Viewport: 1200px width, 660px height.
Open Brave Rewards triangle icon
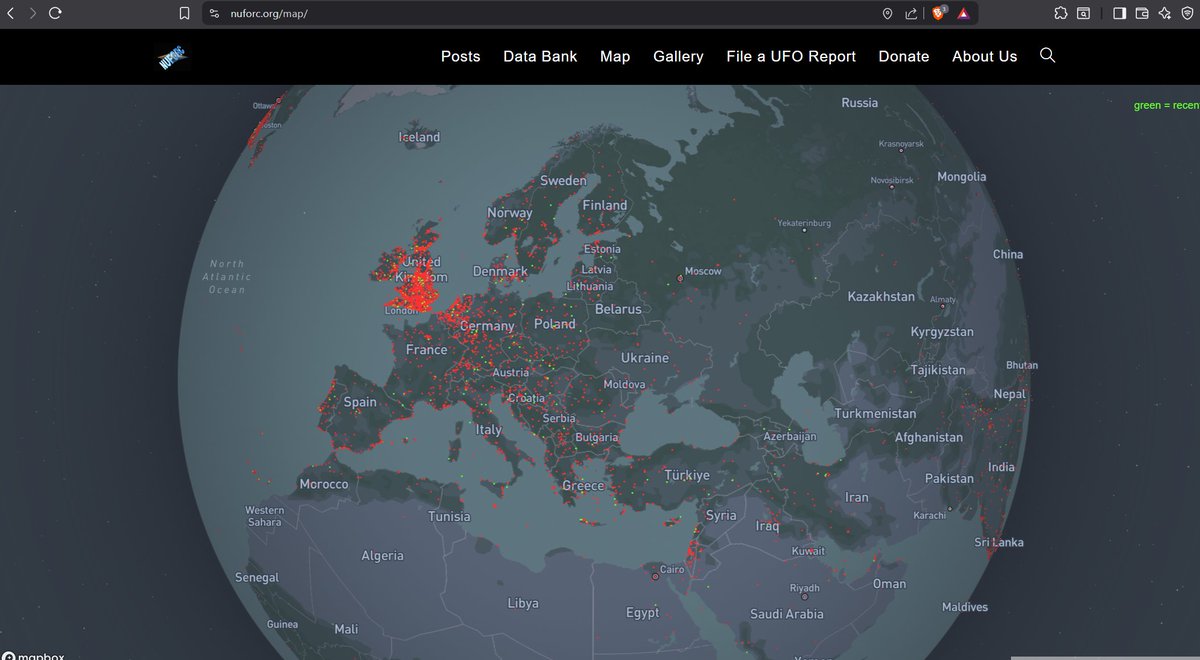point(963,13)
